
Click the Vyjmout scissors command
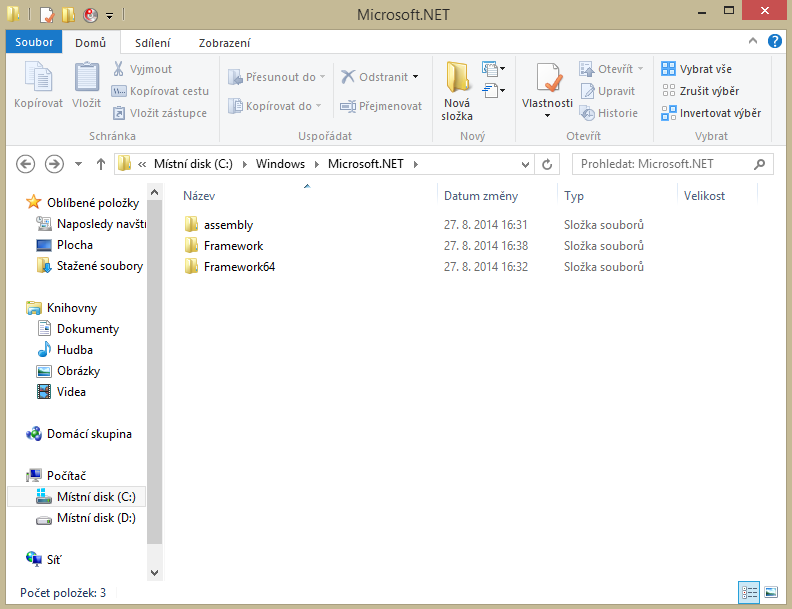(142, 69)
